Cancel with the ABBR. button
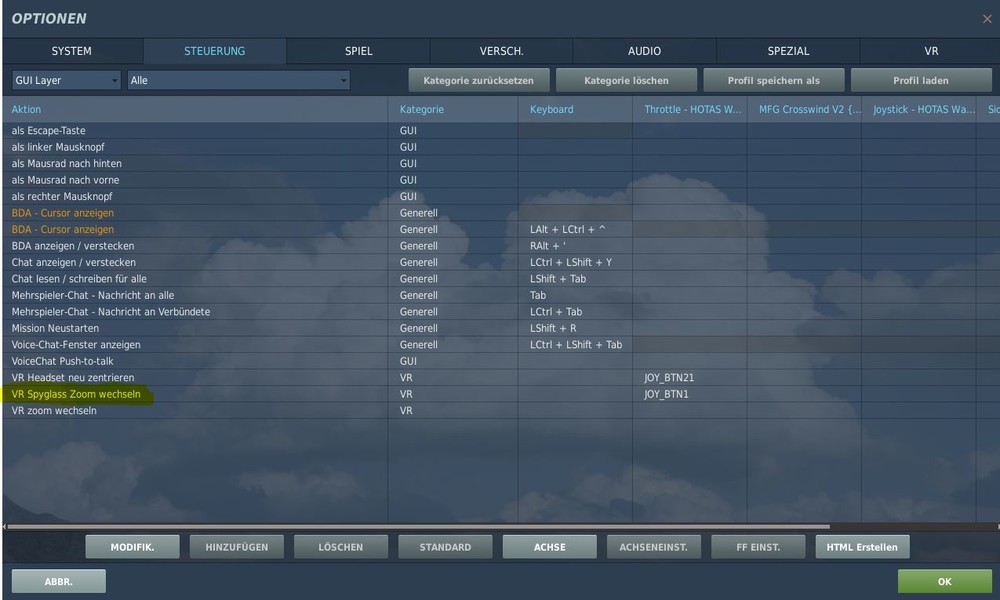The height and width of the screenshot is (600, 1000). tap(59, 582)
